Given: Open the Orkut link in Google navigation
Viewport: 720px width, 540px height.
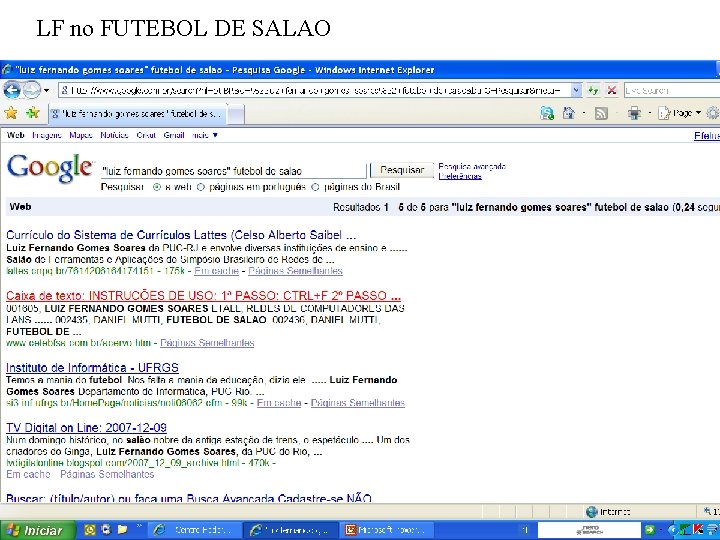Looking at the screenshot, I should [x=146, y=135].
